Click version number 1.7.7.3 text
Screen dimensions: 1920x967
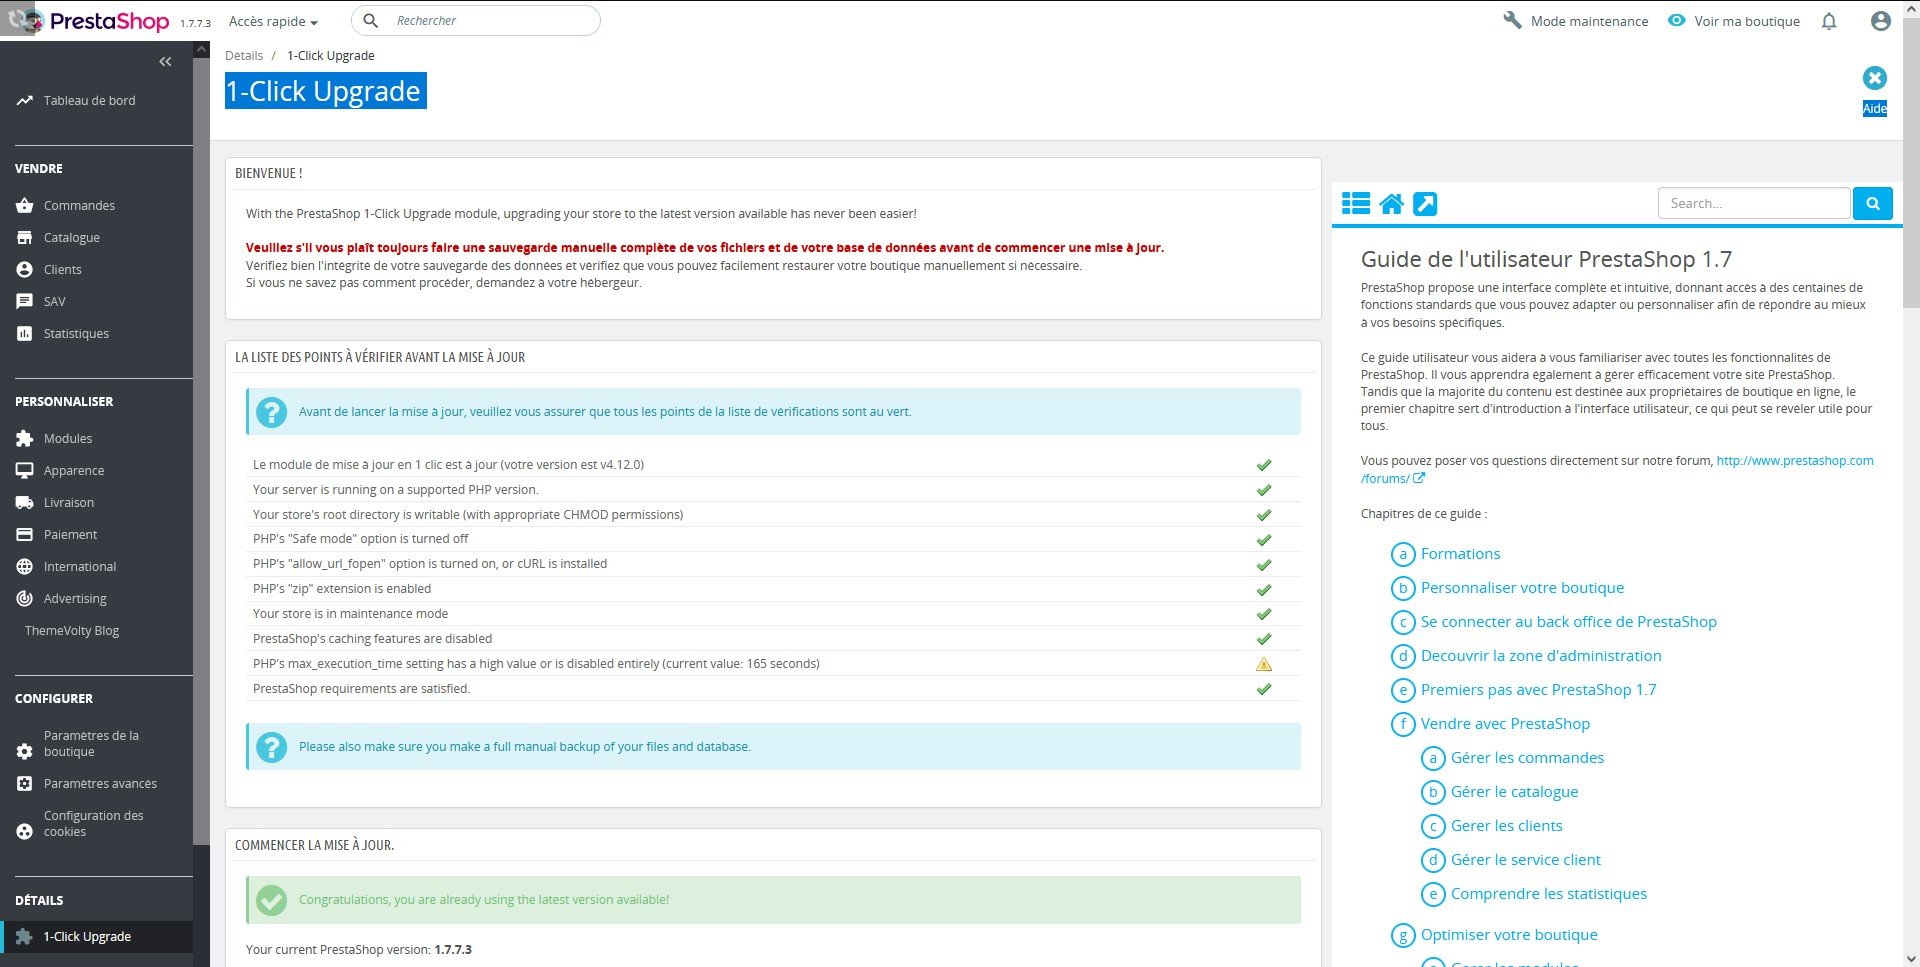(195, 23)
